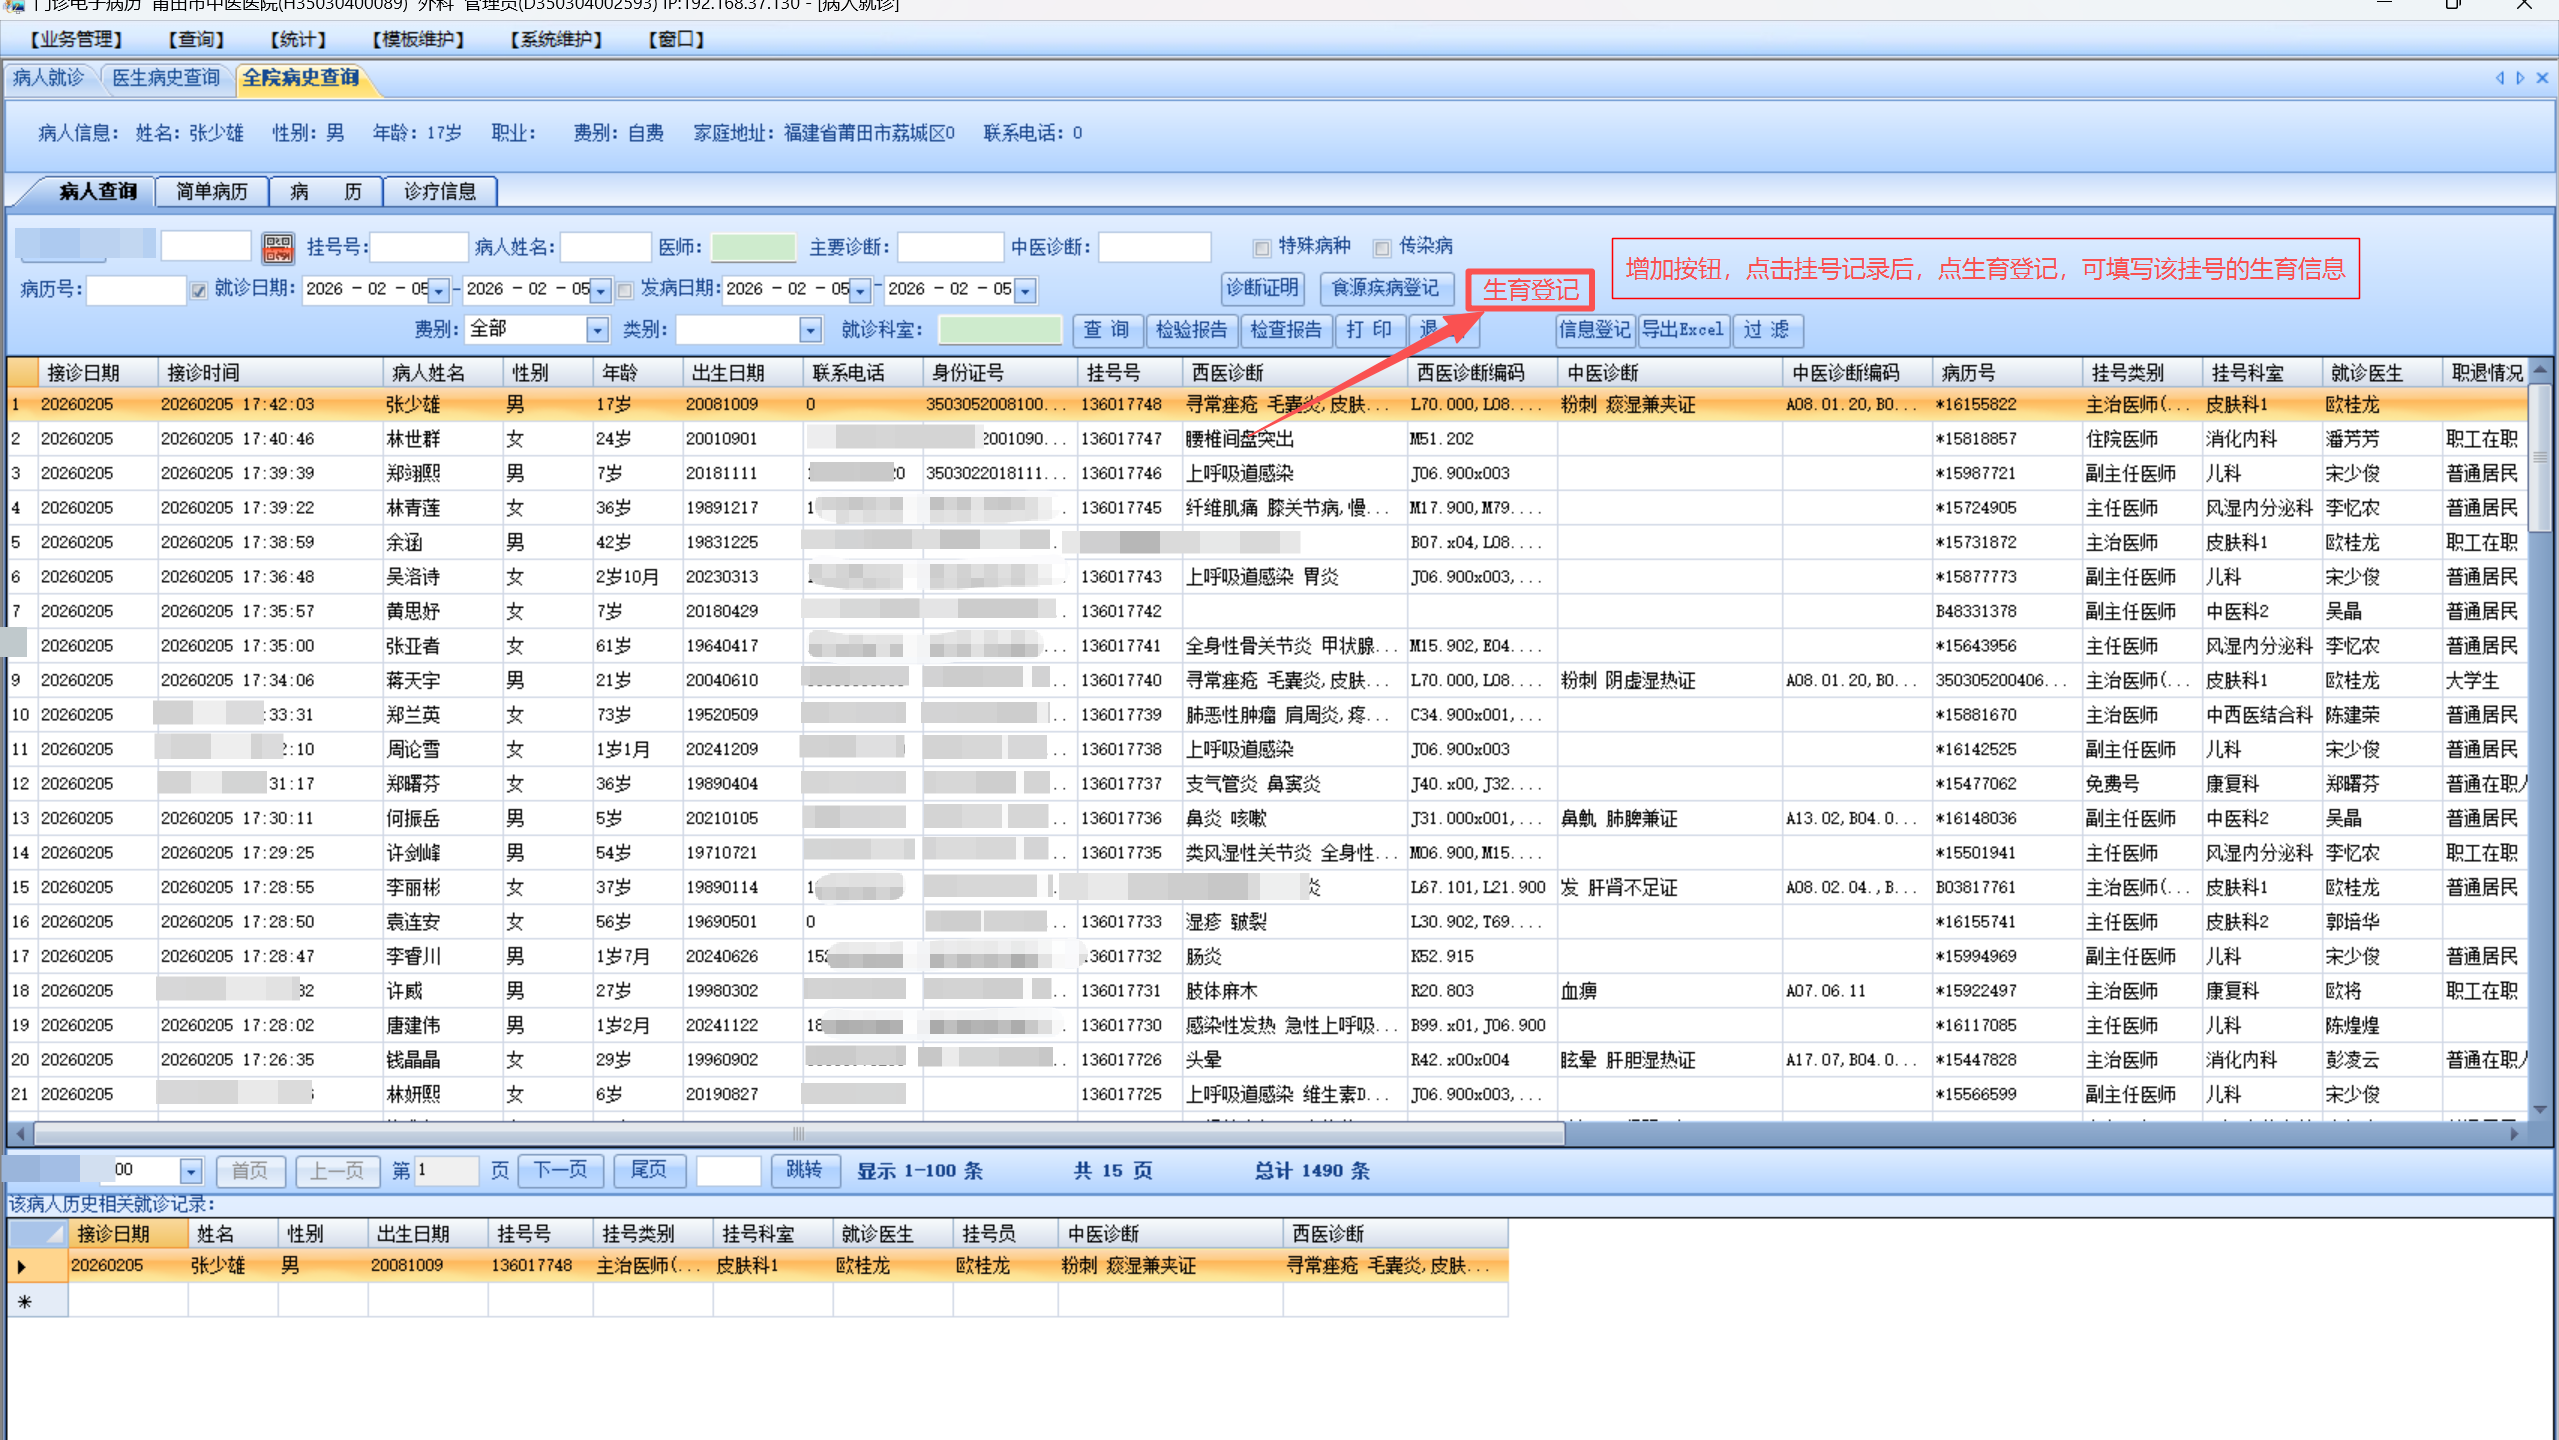
Task: Tick the 特殊病种 checkbox
Action: 1262,248
